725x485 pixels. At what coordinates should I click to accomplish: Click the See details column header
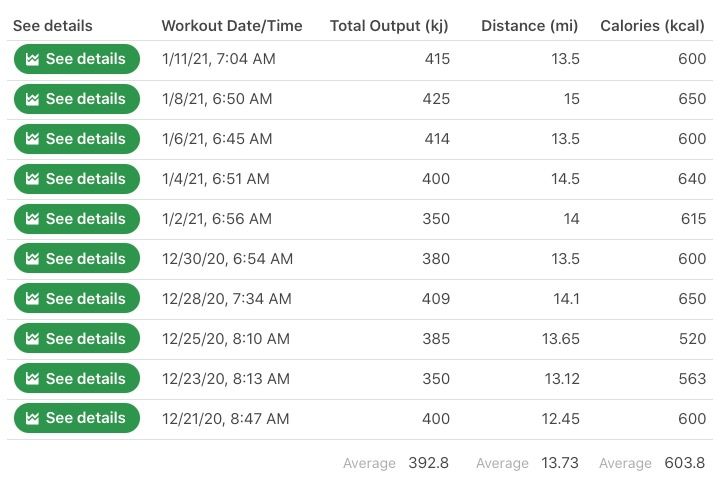pyautogui.click(x=52, y=26)
